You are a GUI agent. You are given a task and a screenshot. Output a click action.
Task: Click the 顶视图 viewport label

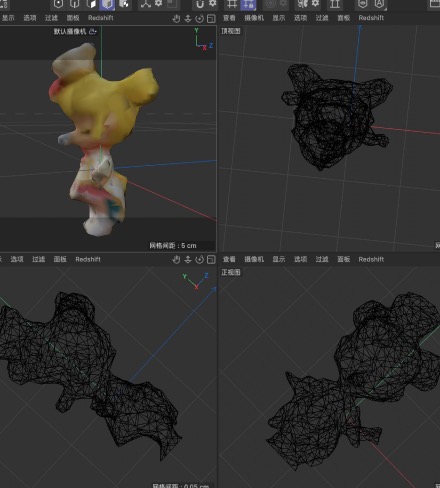tap(231, 31)
